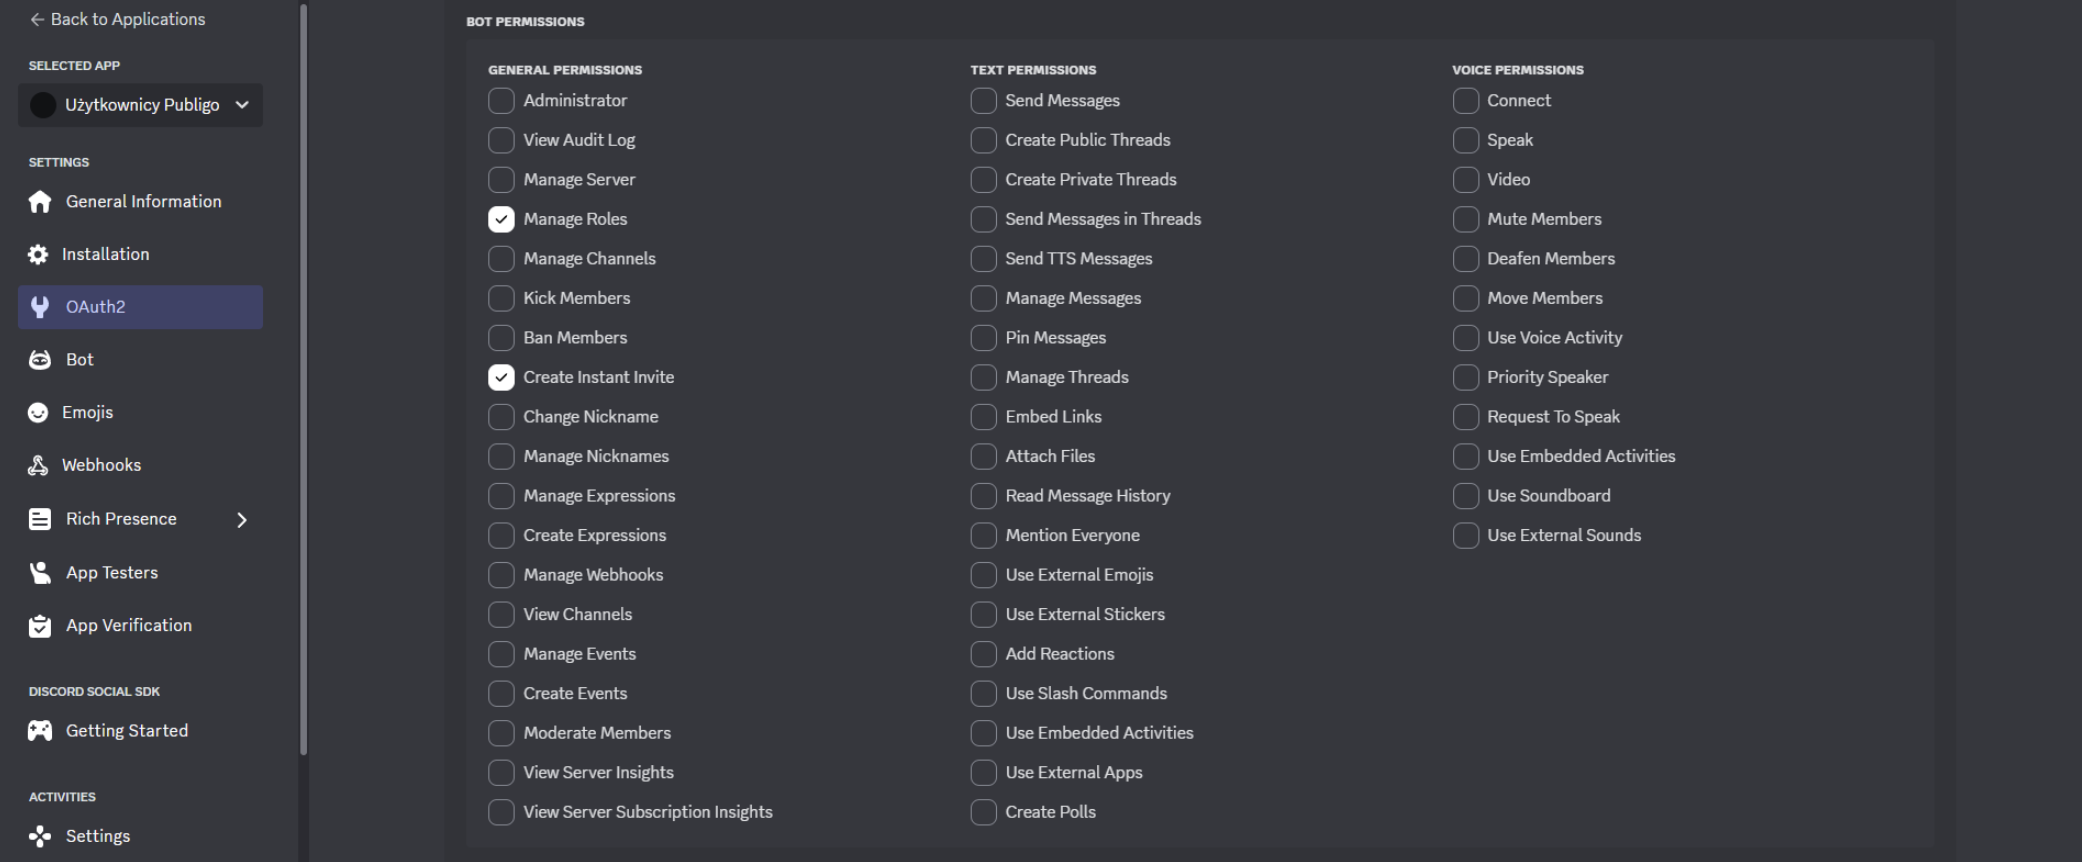Expand the Rich Presence submenu arrow

pos(242,520)
